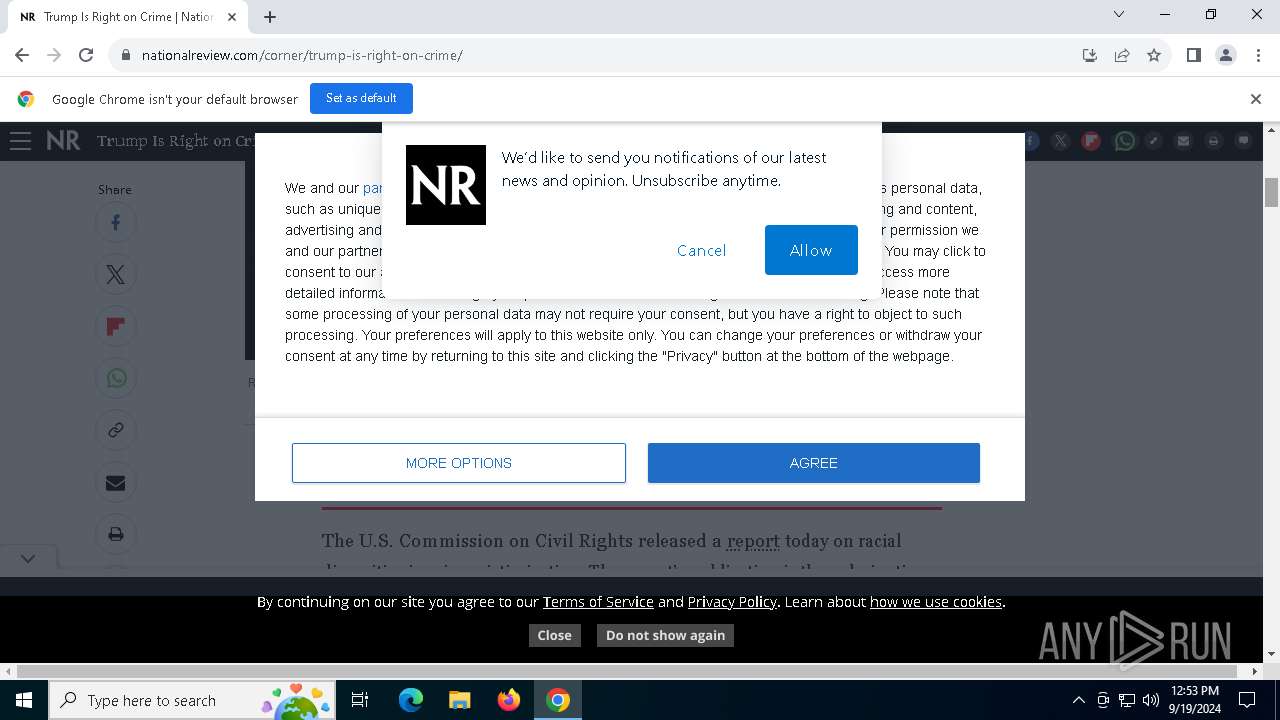The width and height of the screenshot is (1280, 720).
Task: Collapse the bottom panel chevron
Action: point(28,558)
